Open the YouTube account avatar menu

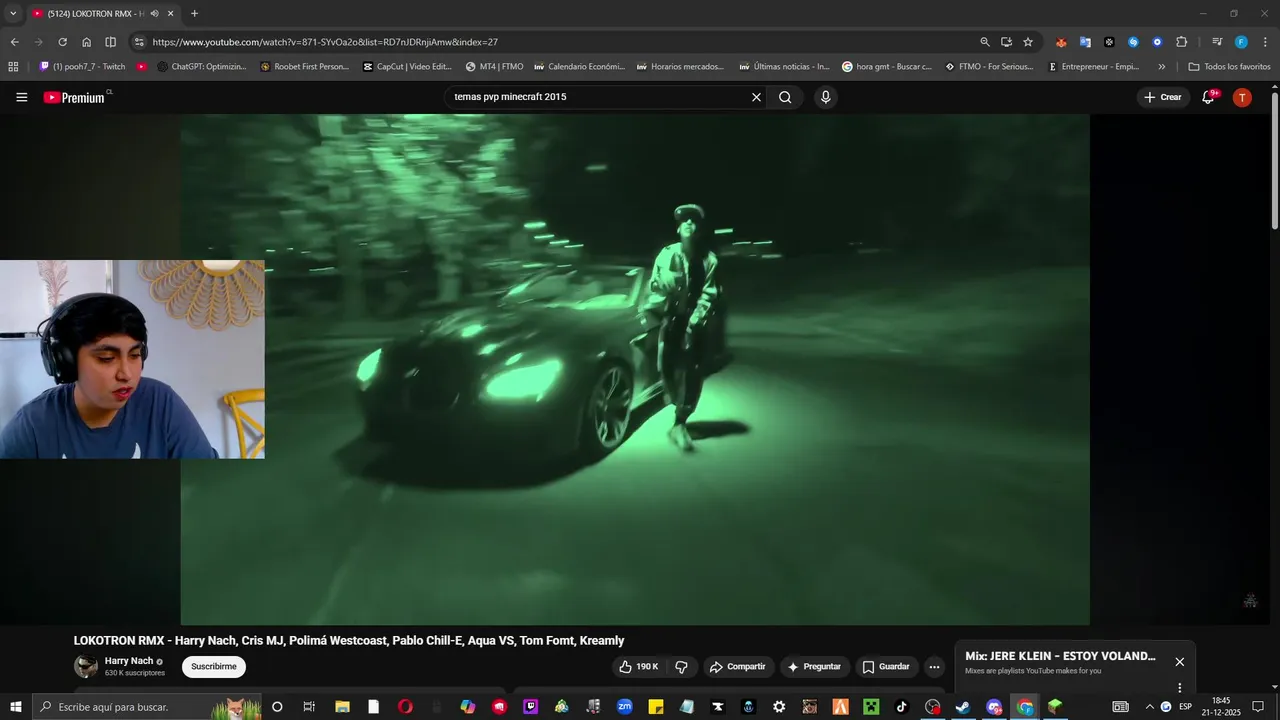coord(1242,97)
